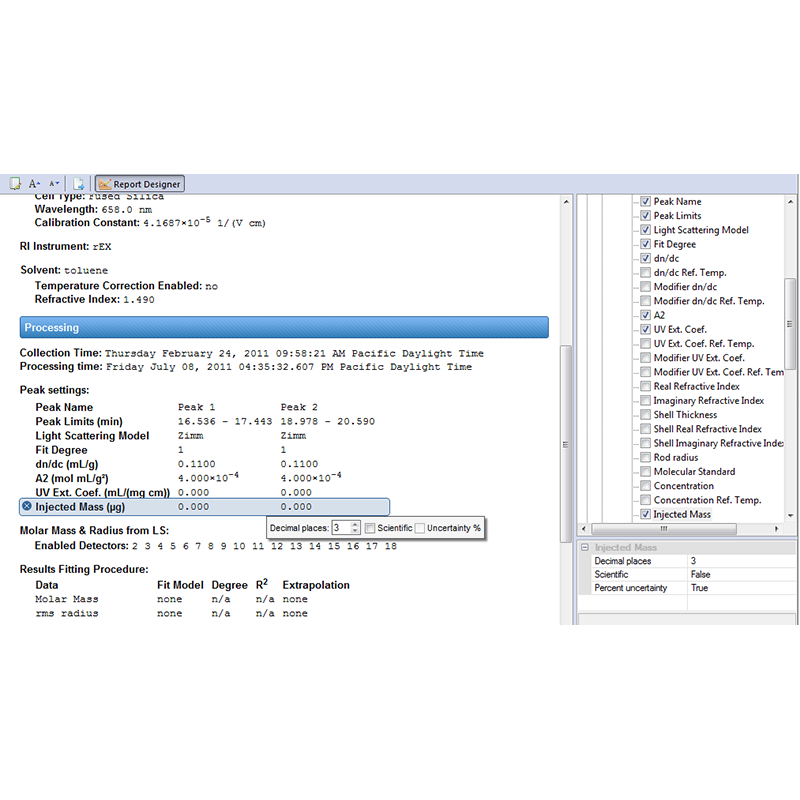This screenshot has width=800, height=800.
Task: Increase decimal places with the spinner up arrow
Action: click(x=355, y=524)
